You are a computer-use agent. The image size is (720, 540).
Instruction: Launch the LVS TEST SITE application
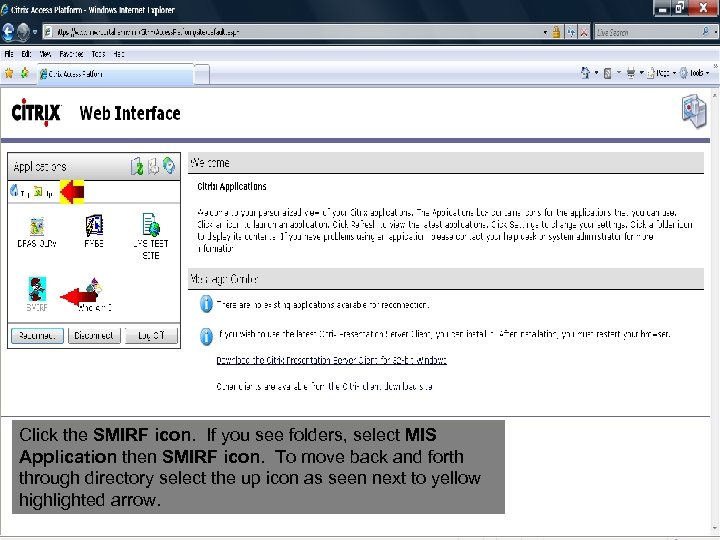(151, 236)
